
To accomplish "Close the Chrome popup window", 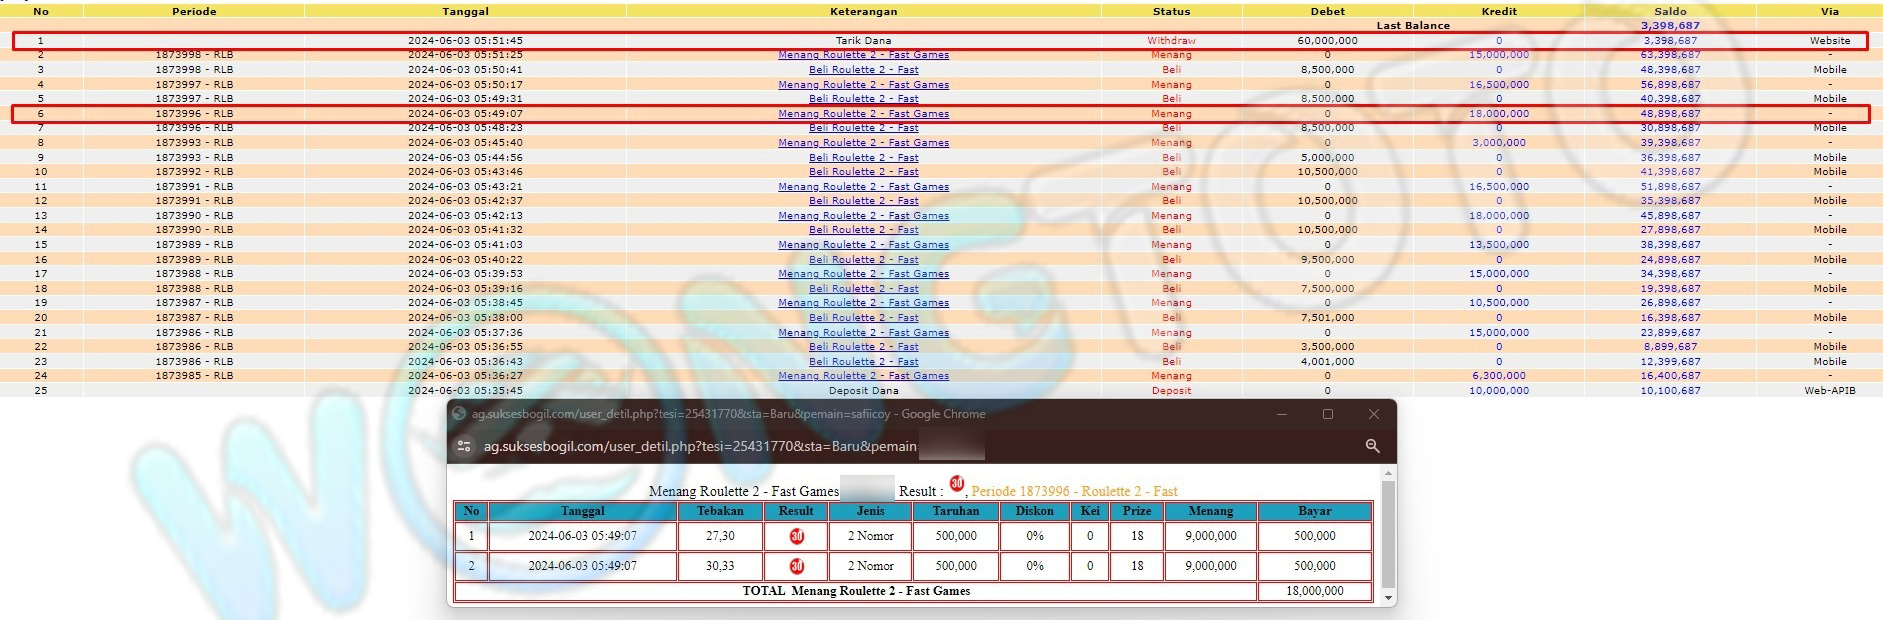I will pos(1374,414).
